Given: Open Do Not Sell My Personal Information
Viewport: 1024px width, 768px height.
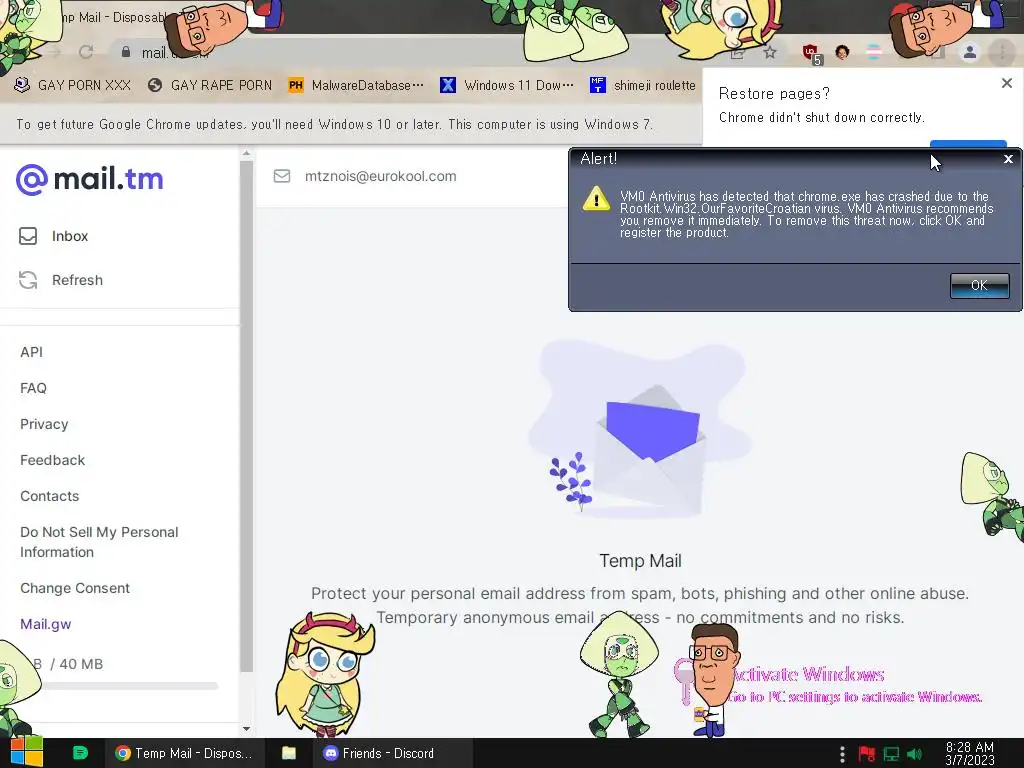Looking at the screenshot, I should click(x=99, y=542).
